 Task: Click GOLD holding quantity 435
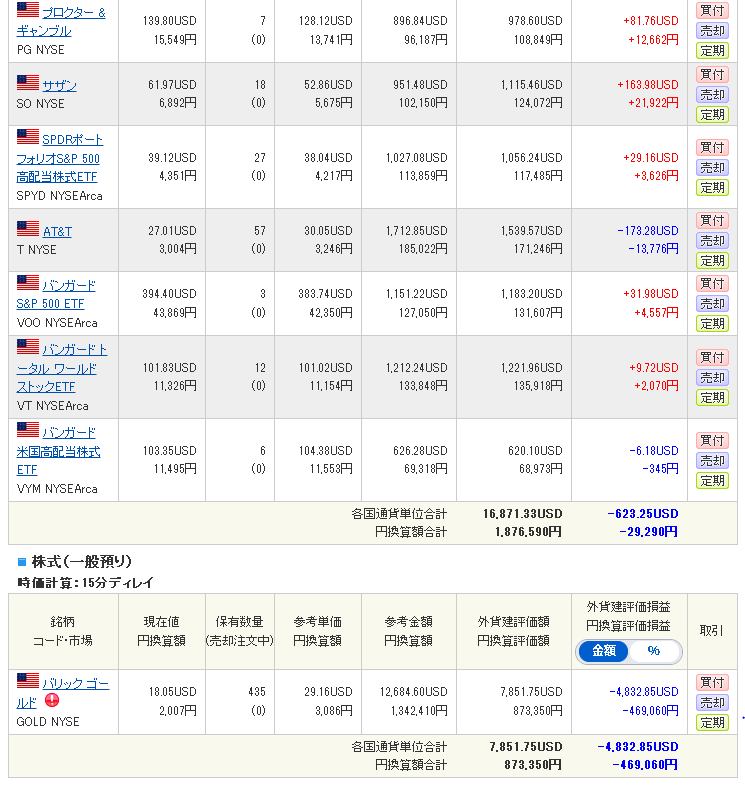pos(257,692)
